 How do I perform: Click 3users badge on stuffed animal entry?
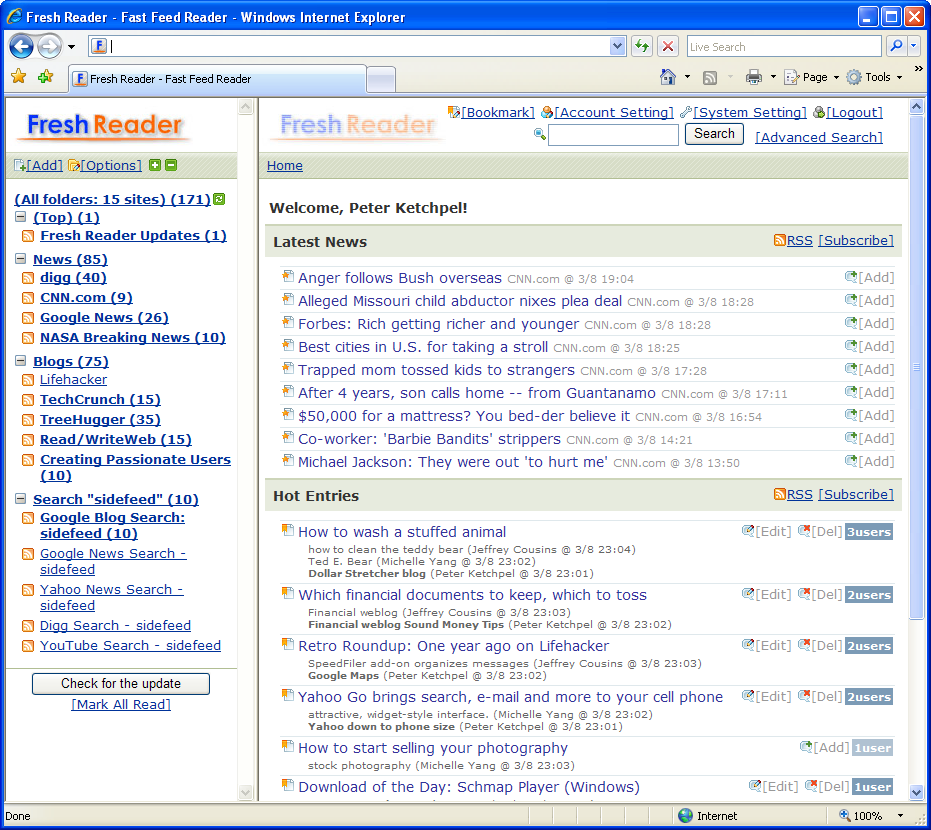tap(869, 532)
